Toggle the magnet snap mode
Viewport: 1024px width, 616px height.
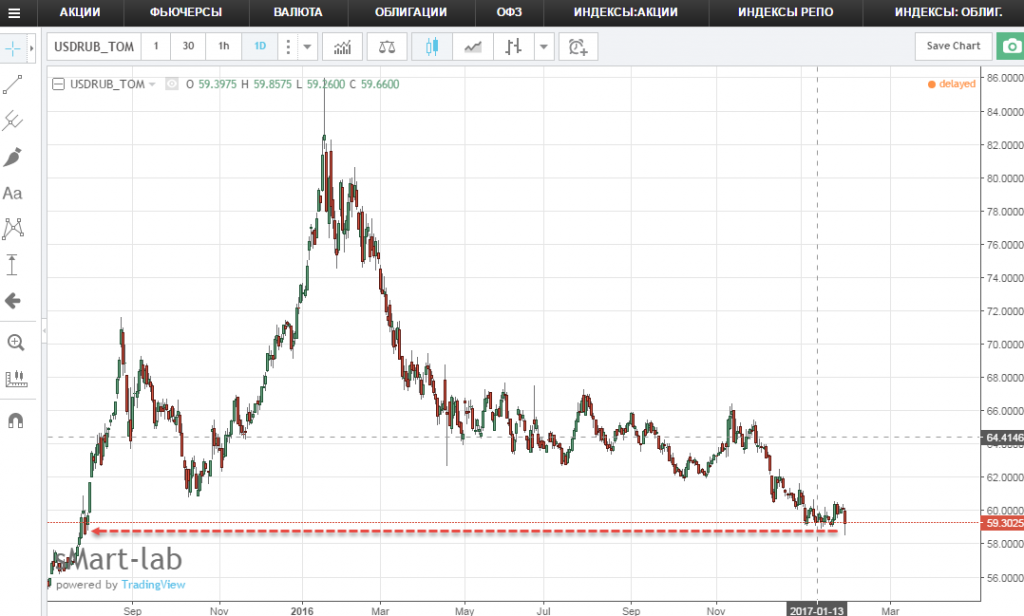click(15, 420)
